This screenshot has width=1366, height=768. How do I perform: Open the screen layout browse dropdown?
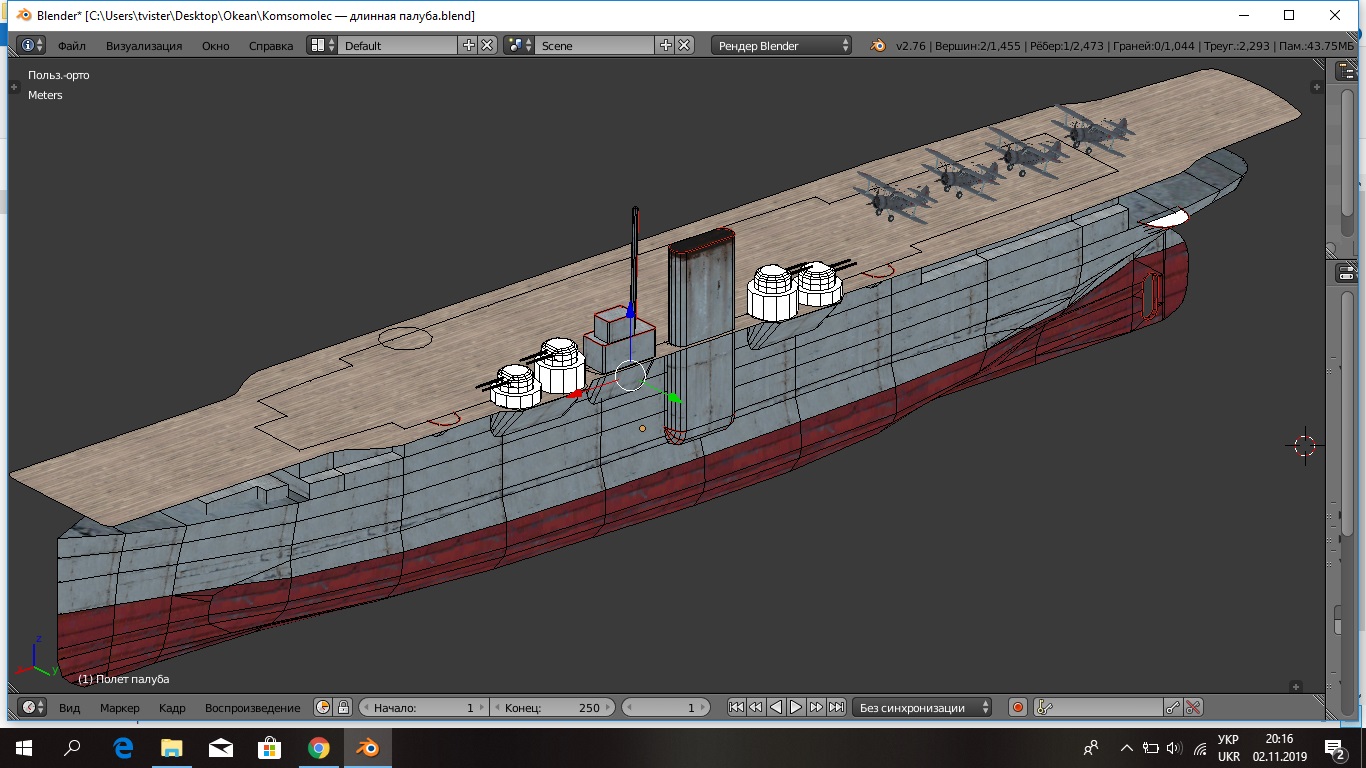[x=321, y=46]
